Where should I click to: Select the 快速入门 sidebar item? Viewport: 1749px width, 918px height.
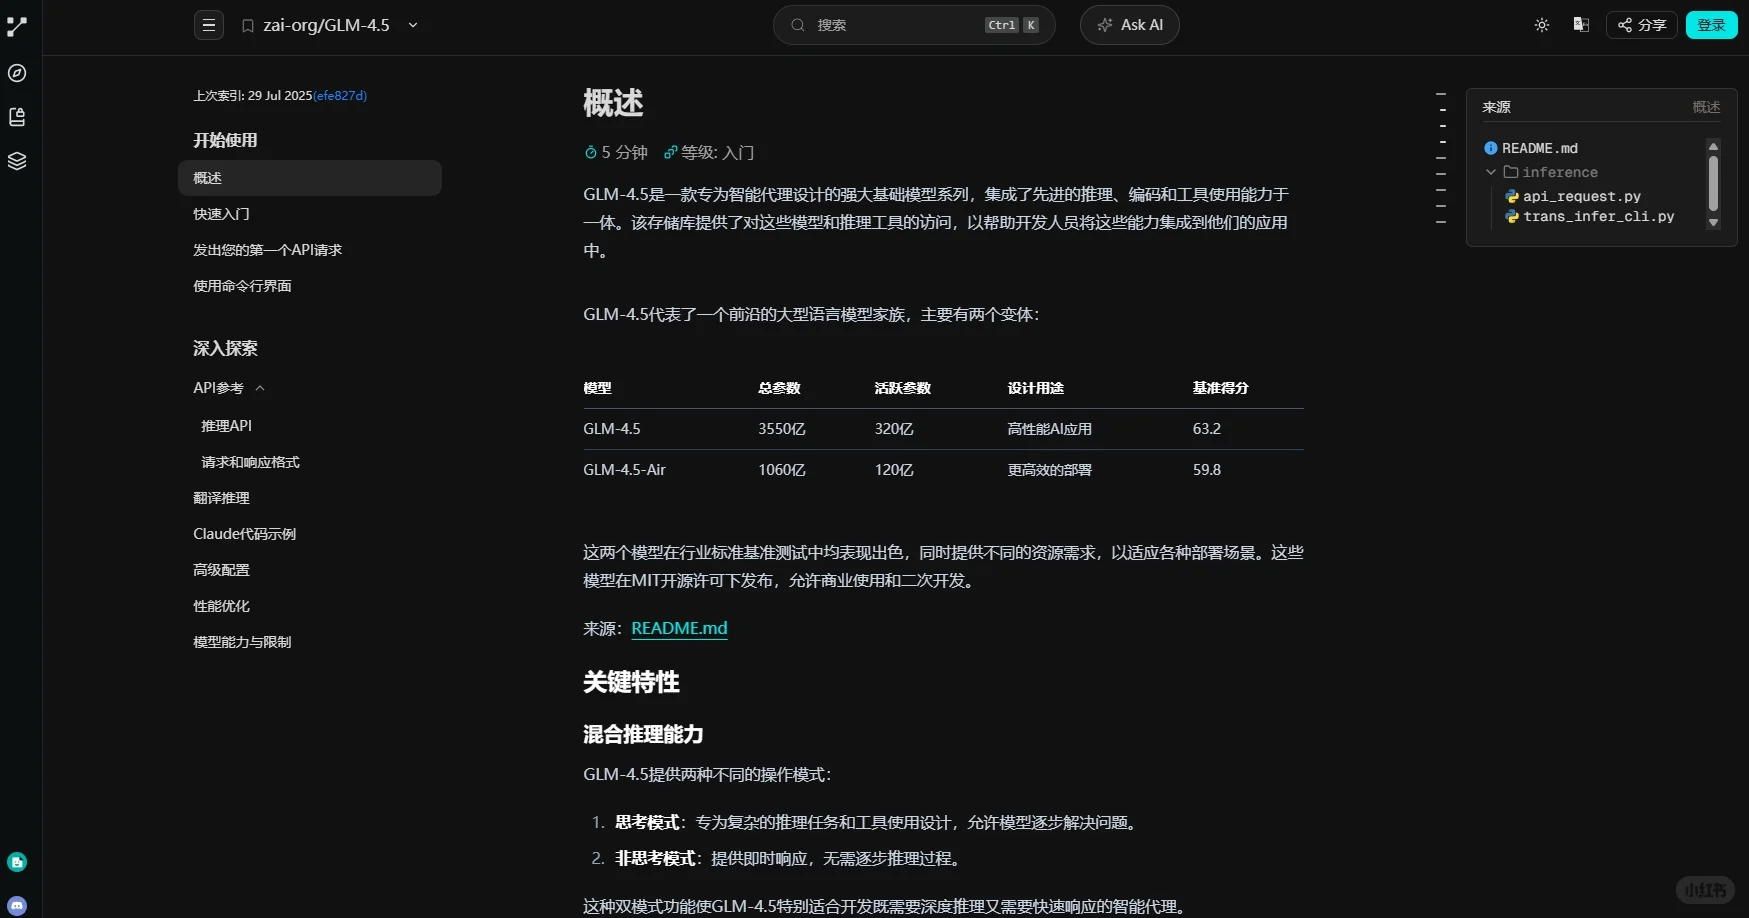click(x=221, y=213)
